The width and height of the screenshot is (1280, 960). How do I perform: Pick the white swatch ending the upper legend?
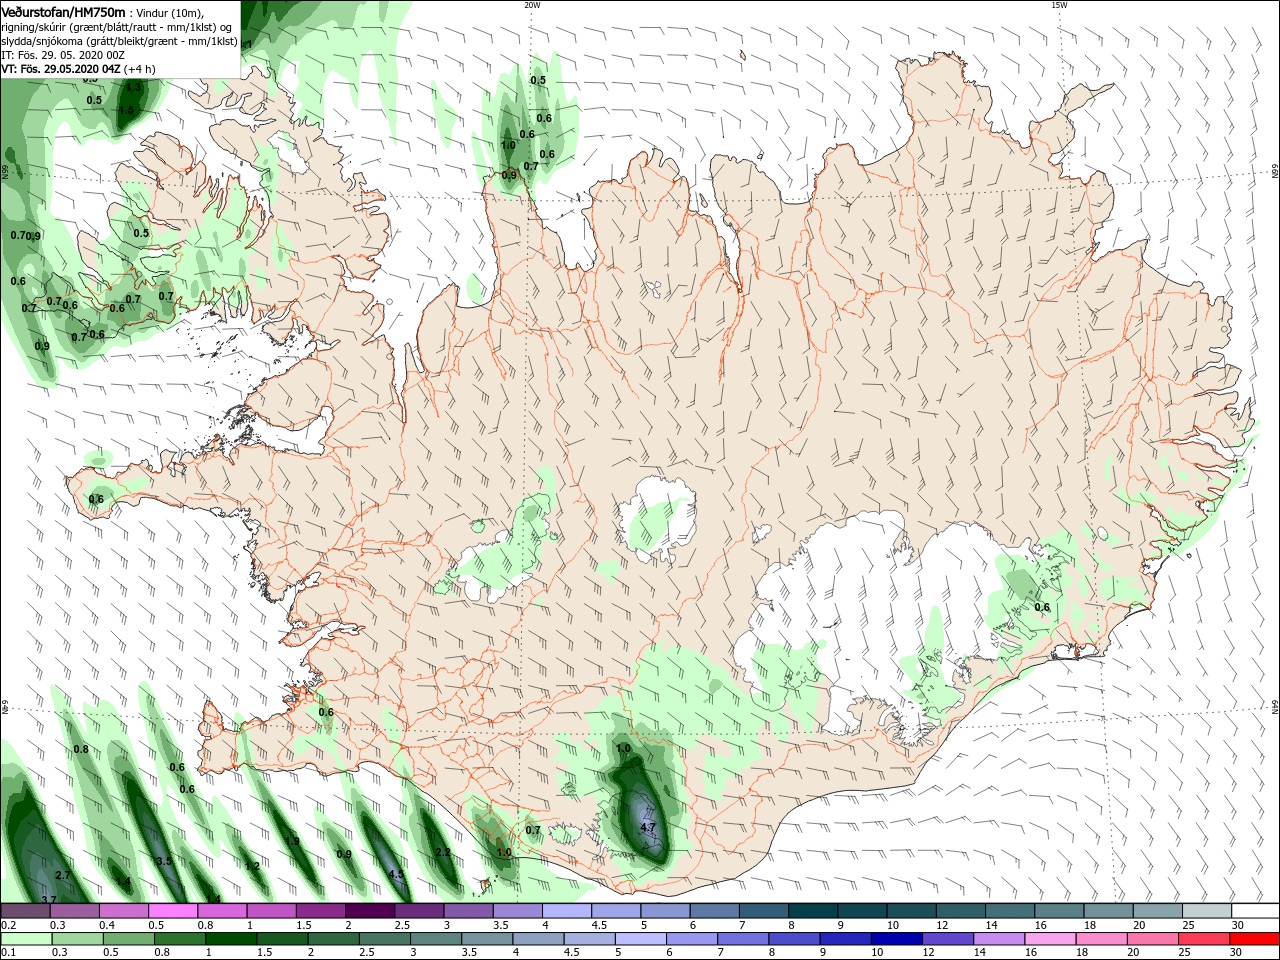click(1254, 911)
